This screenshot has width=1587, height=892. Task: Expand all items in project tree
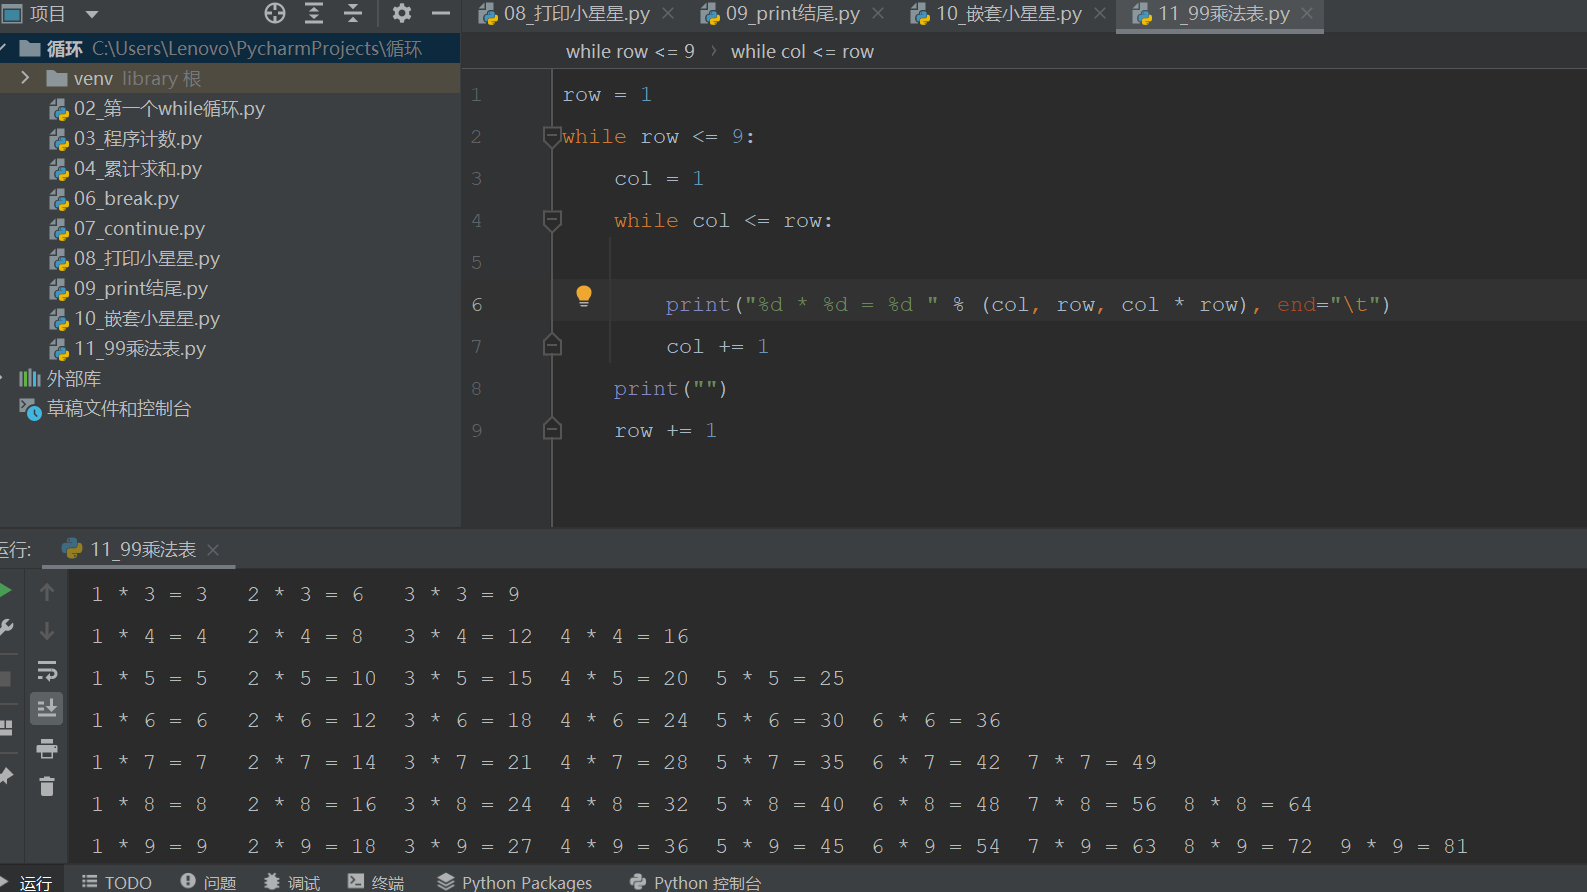tap(314, 13)
